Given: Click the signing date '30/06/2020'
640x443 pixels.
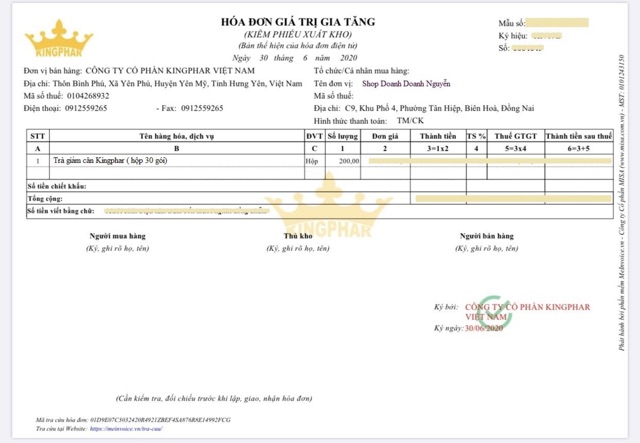Looking at the screenshot, I should tap(484, 328).
